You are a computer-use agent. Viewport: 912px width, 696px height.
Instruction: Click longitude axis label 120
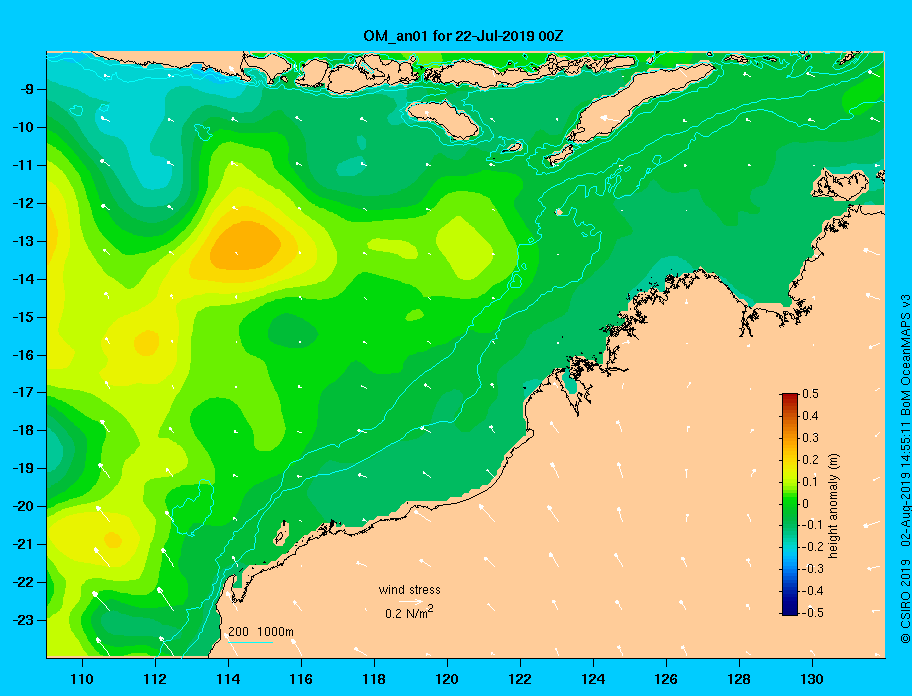(447, 679)
